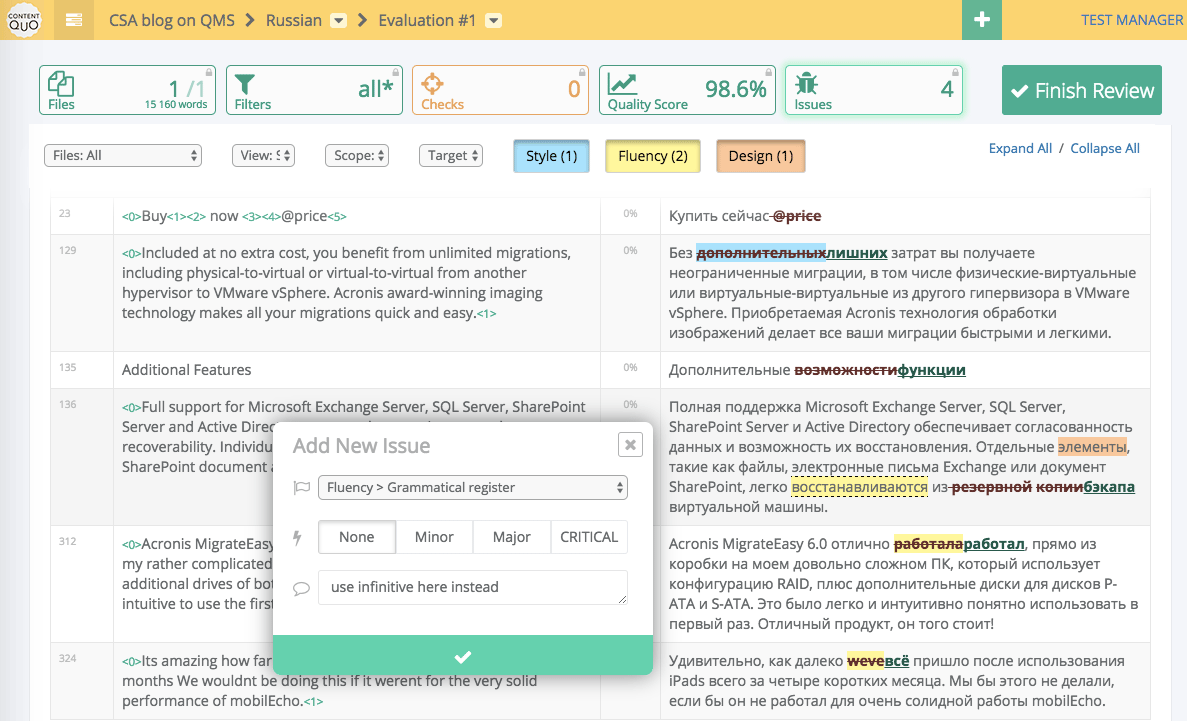Click the ContentQuo logo icon

(24, 20)
